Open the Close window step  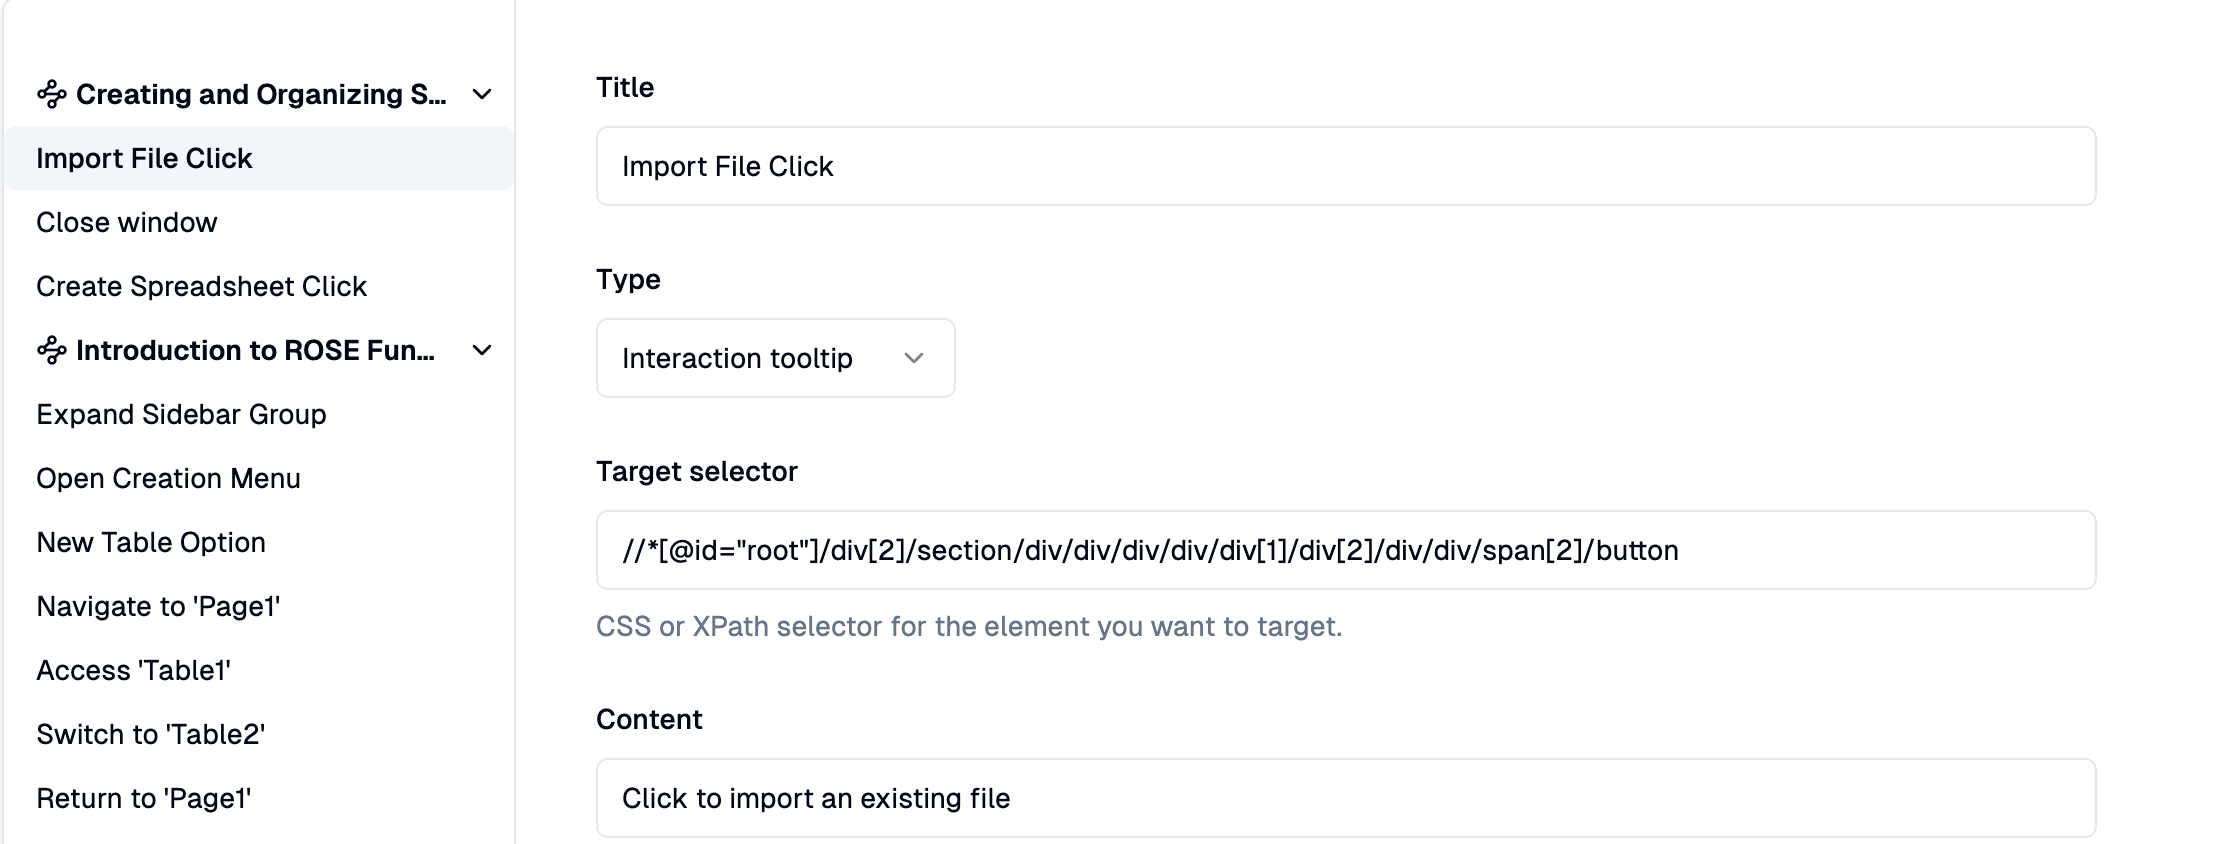coord(259,222)
